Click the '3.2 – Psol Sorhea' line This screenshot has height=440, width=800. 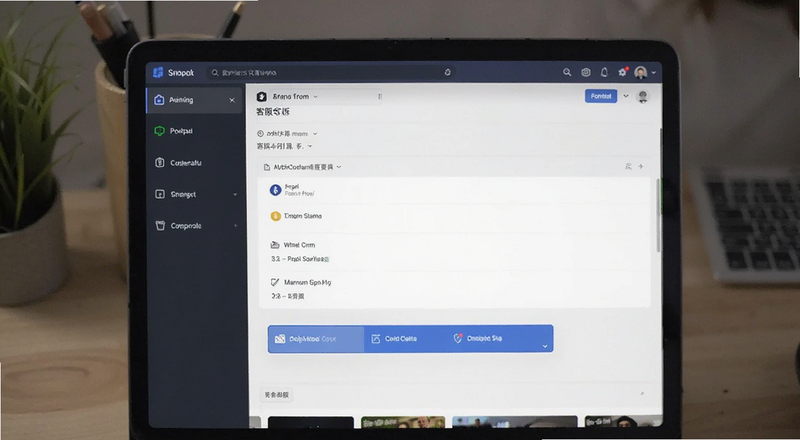pos(300,259)
